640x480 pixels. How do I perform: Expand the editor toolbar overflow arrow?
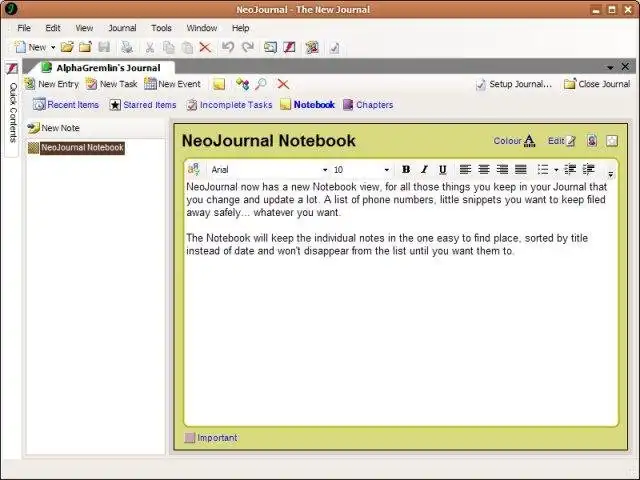click(x=611, y=174)
